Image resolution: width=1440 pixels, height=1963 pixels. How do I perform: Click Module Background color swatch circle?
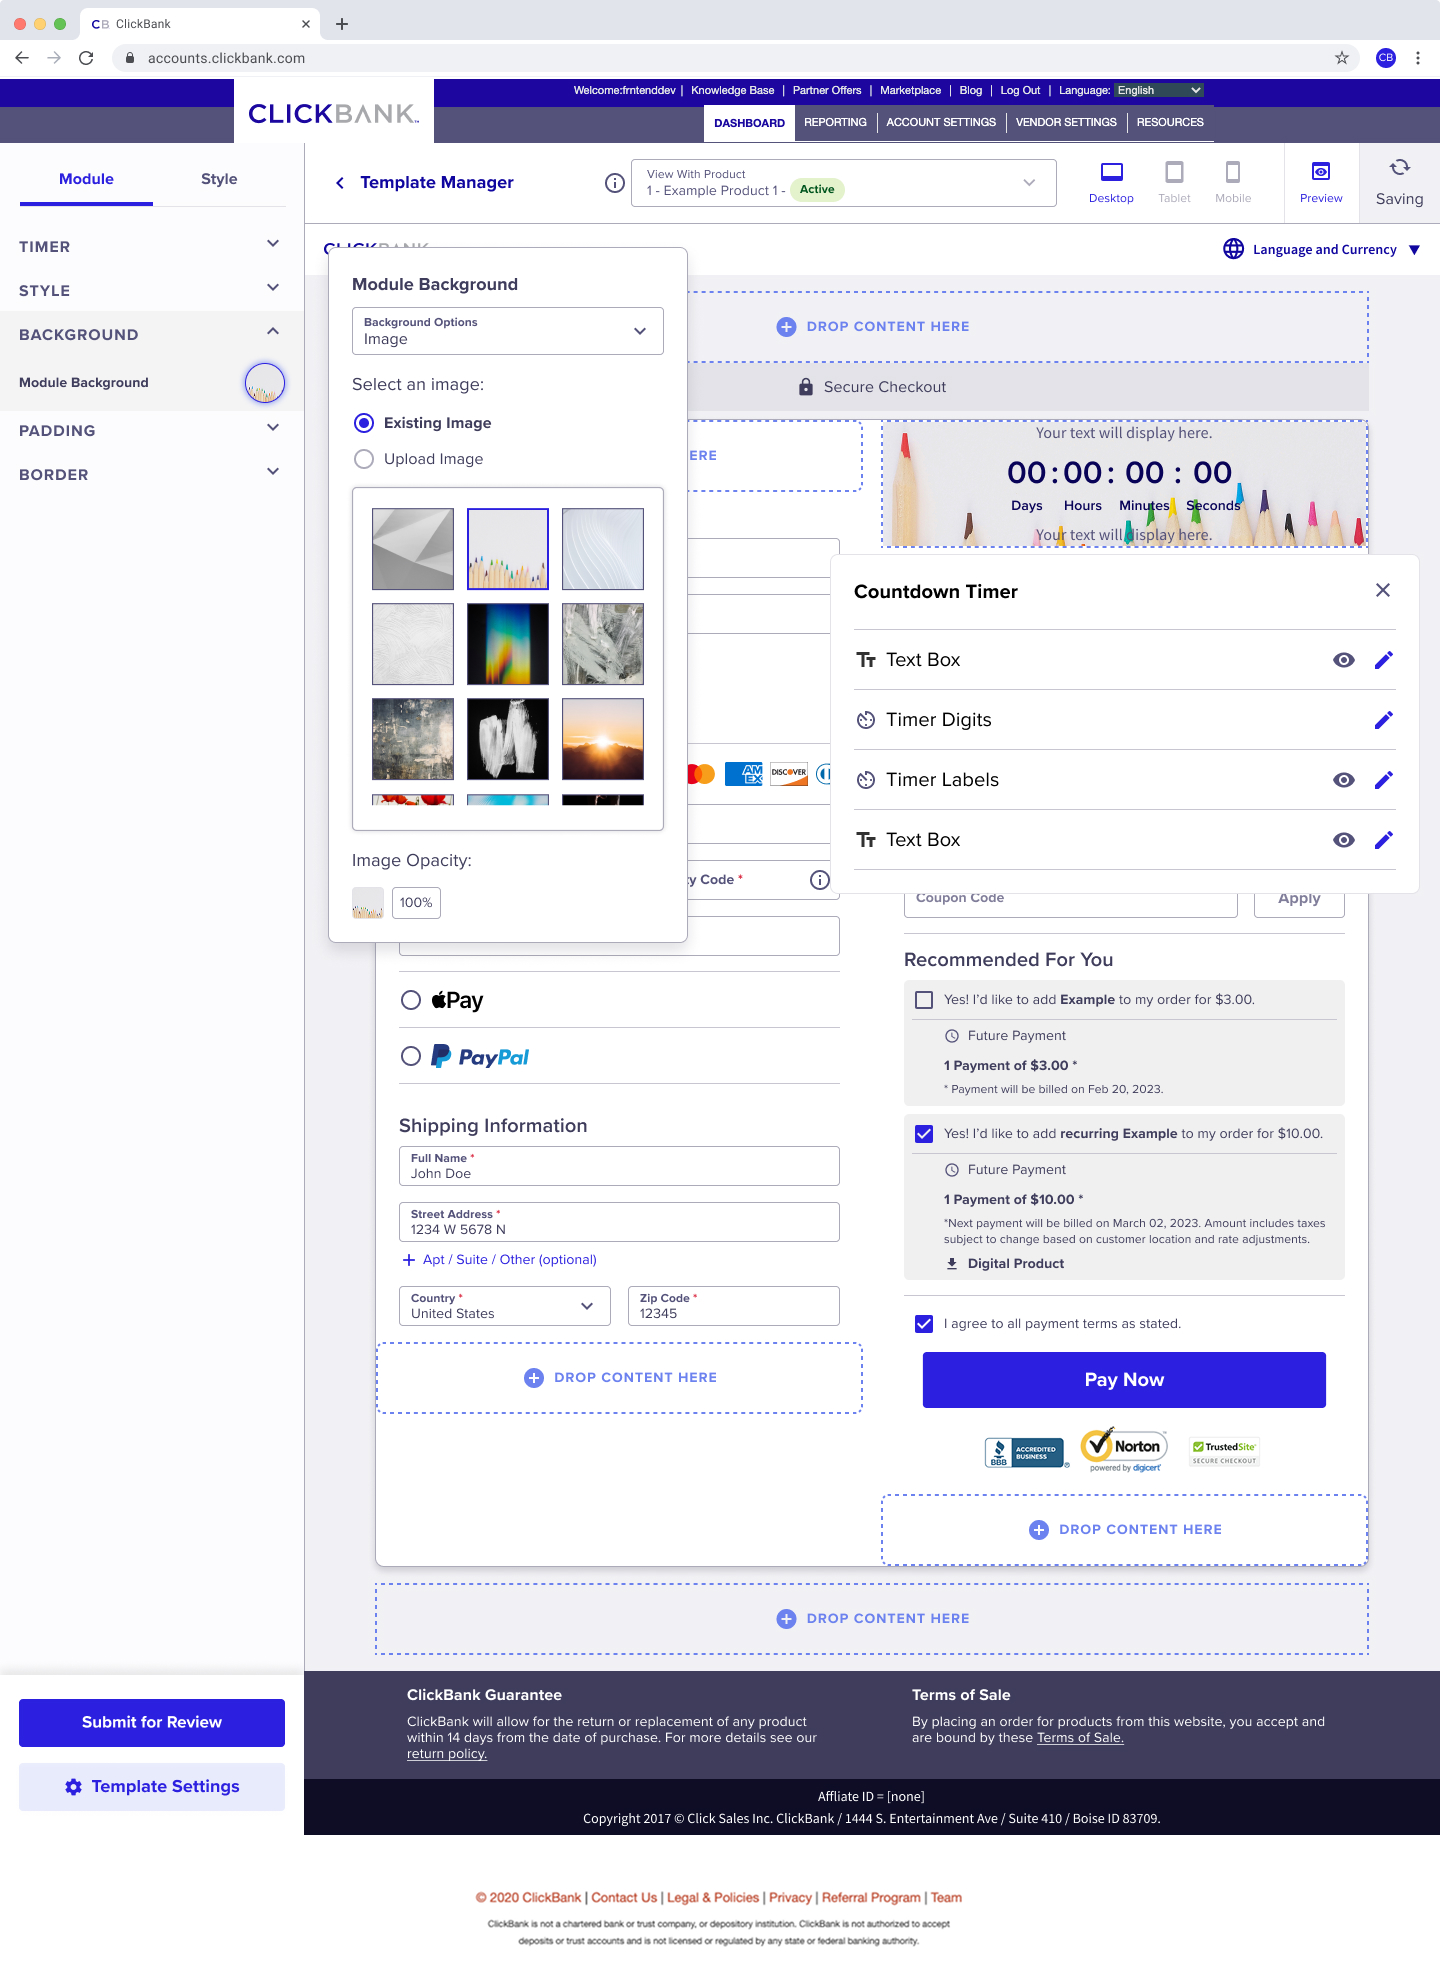265,382
